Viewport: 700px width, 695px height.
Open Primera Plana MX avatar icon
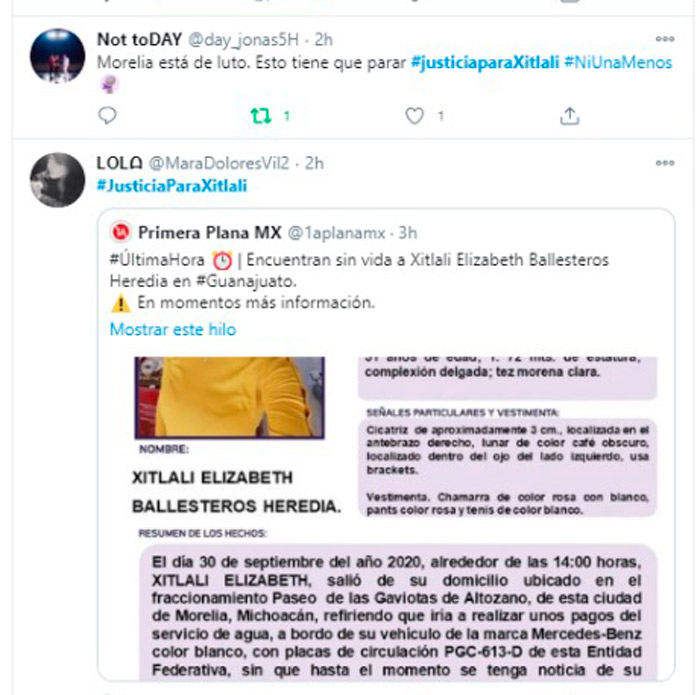121,232
